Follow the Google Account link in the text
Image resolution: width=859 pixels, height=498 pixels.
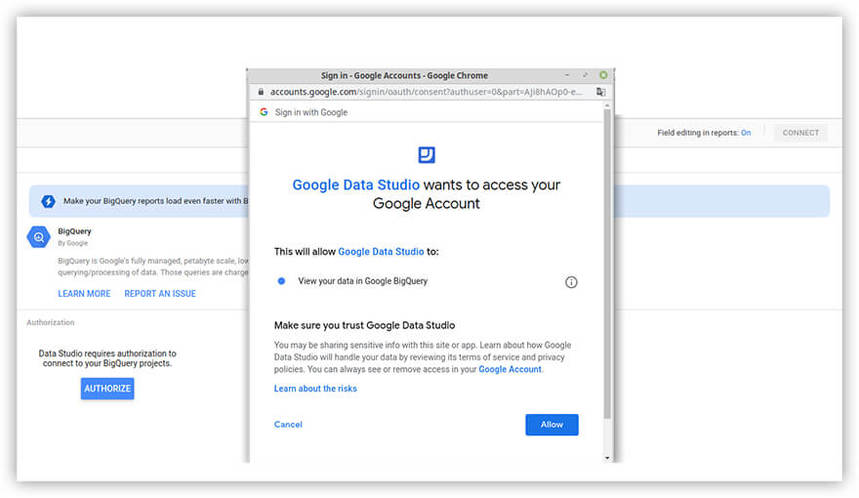tap(510, 369)
